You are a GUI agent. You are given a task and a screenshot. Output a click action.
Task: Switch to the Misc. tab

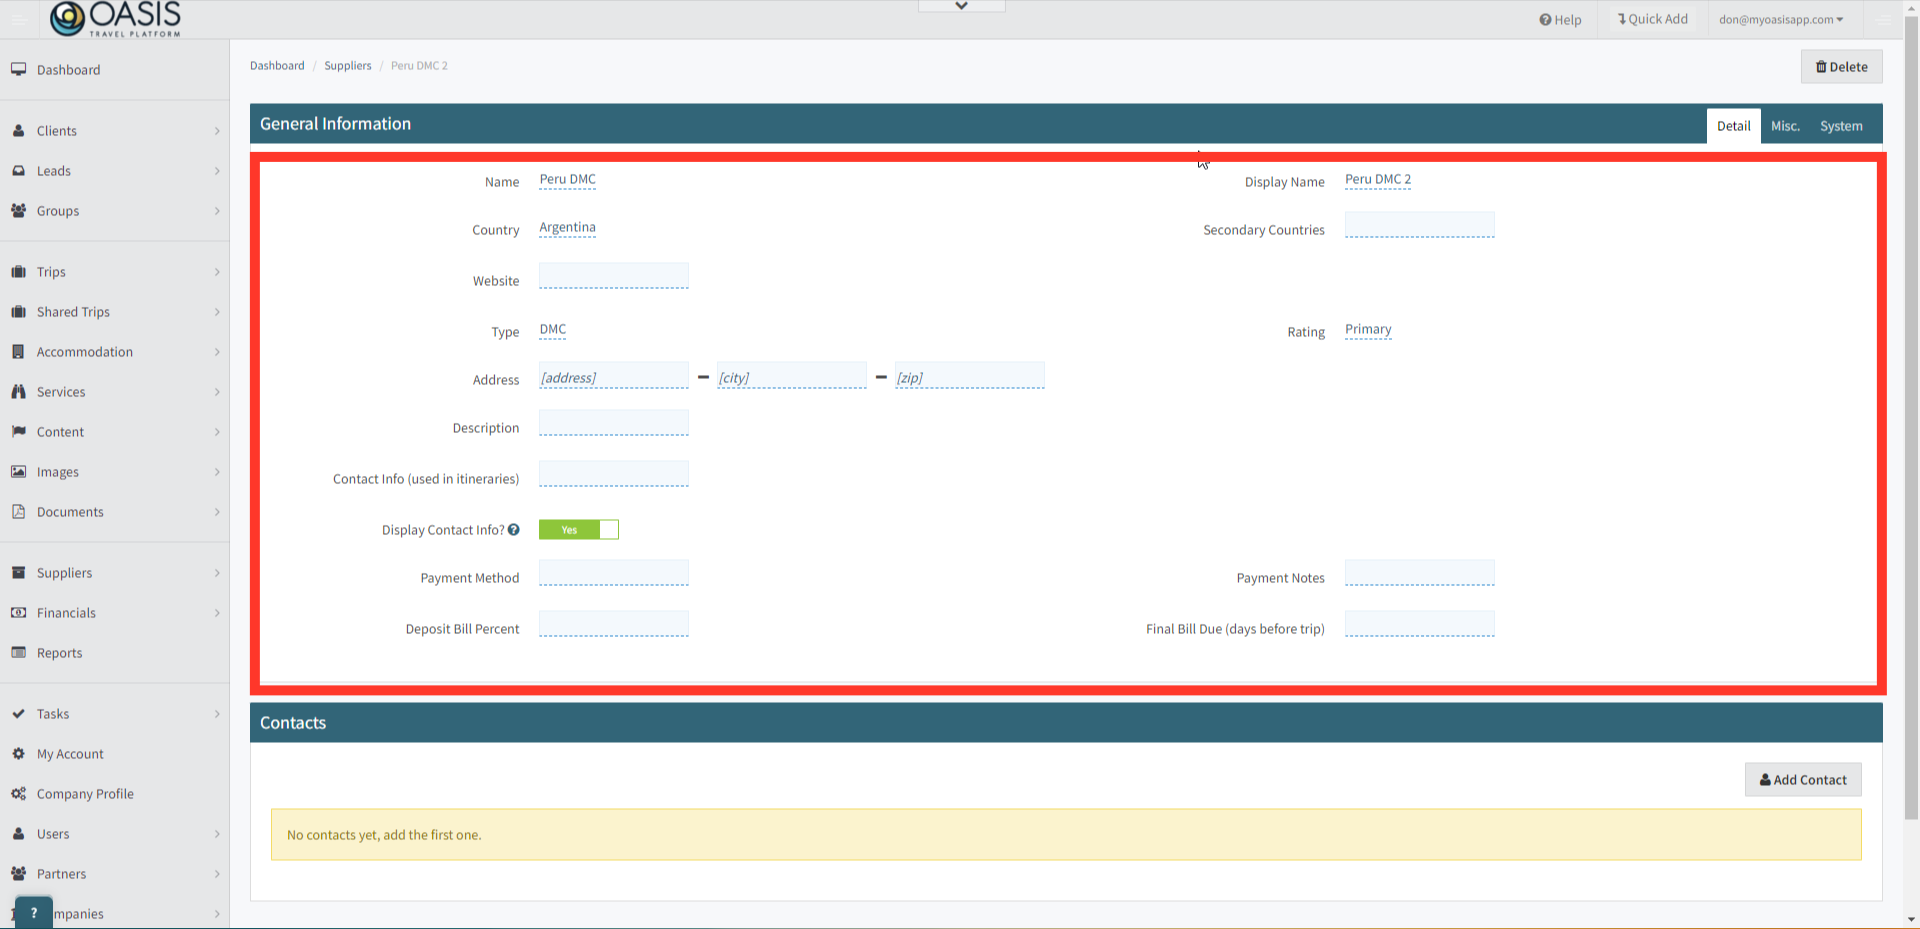pos(1786,125)
